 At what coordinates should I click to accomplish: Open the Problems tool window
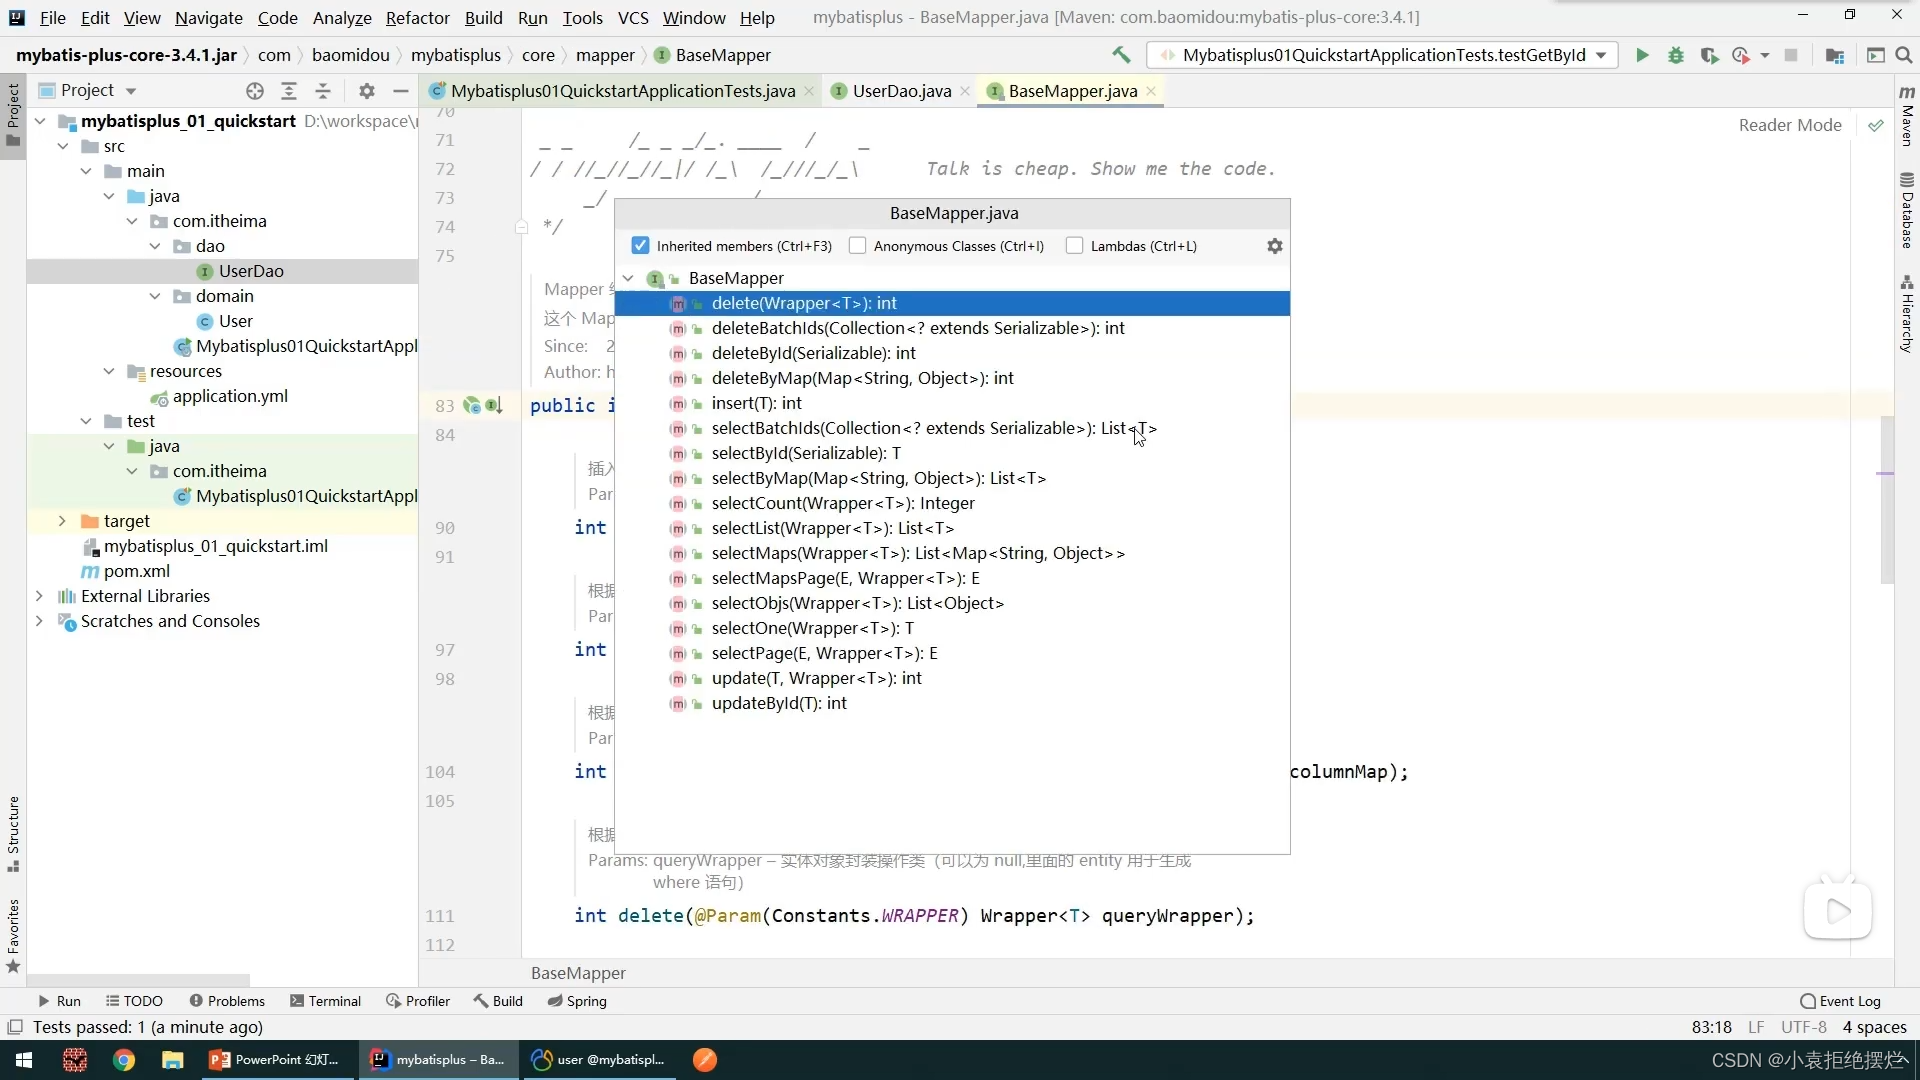click(x=227, y=1001)
